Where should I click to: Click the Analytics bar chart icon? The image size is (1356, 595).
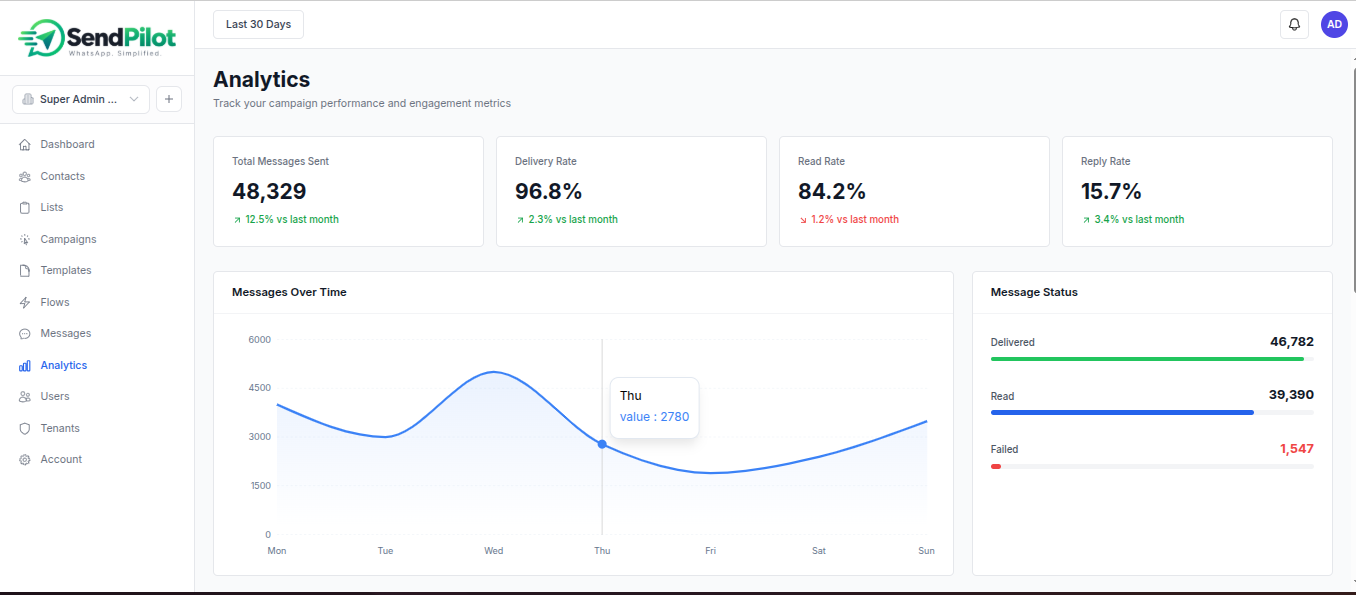click(25, 366)
